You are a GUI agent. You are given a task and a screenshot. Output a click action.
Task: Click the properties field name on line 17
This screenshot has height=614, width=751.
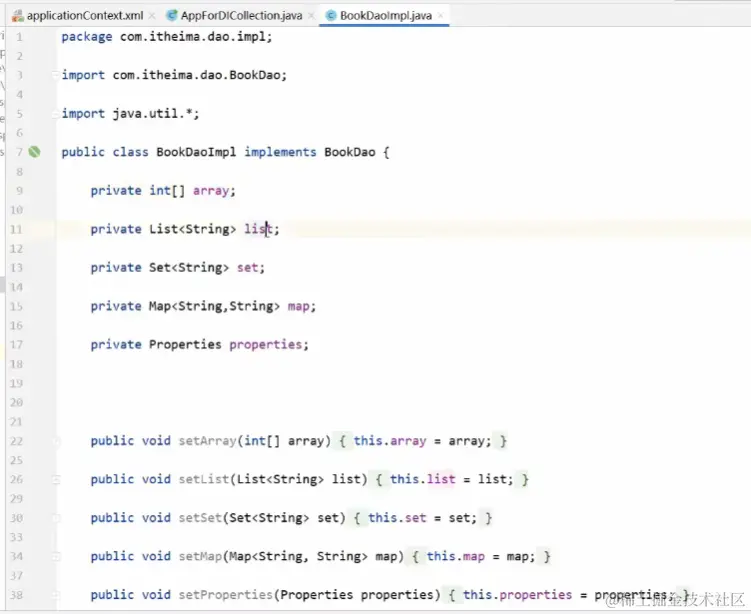click(265, 344)
